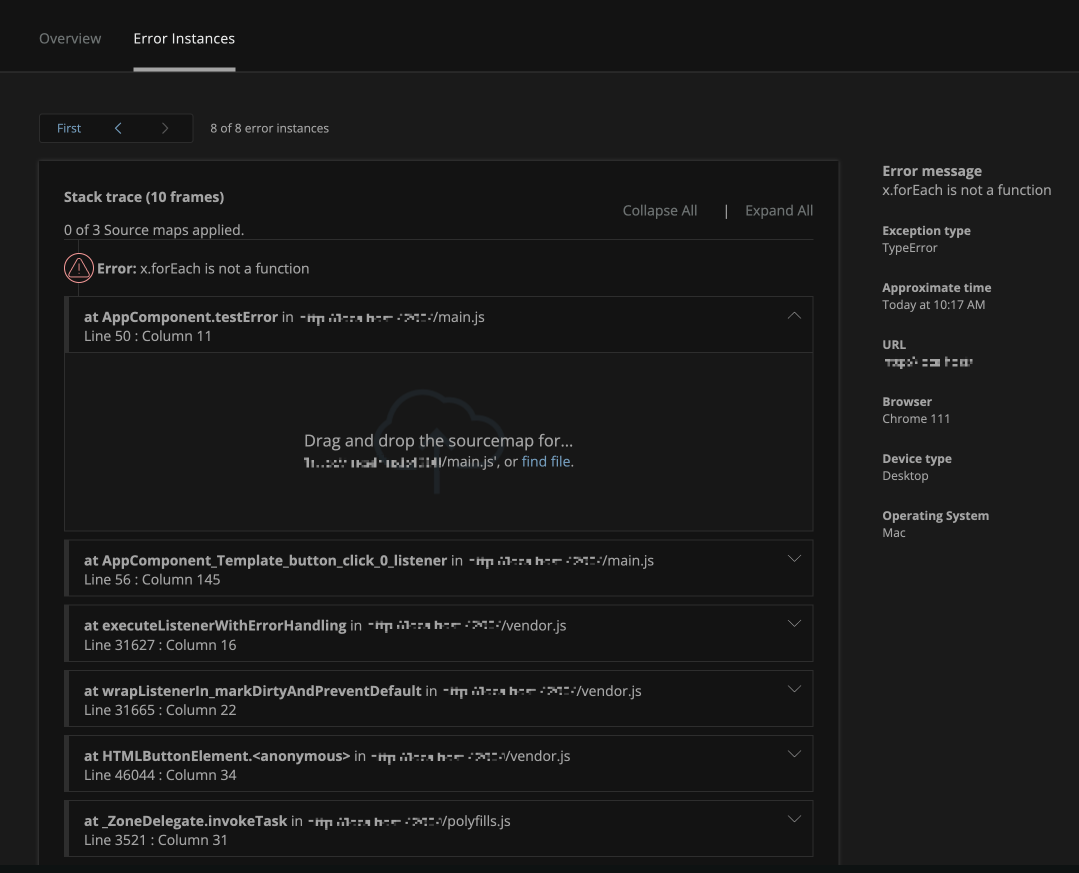Click Collapse All
Viewport: 1079px width, 873px height.
(x=659, y=210)
